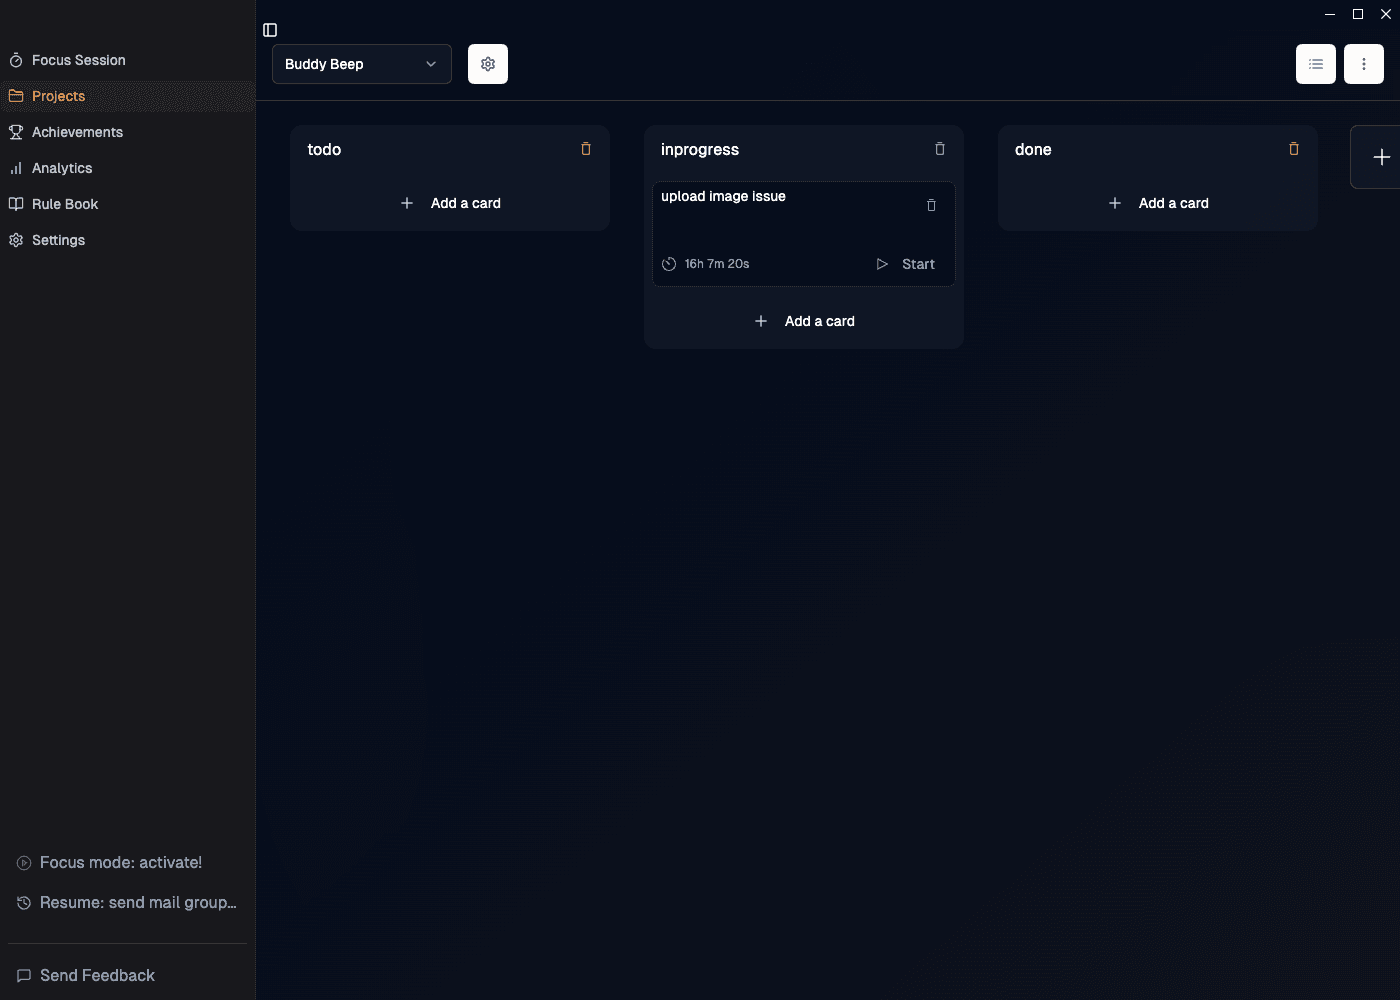The width and height of the screenshot is (1400, 1000).
Task: Toggle the sidebar panel icon
Action: tap(270, 30)
